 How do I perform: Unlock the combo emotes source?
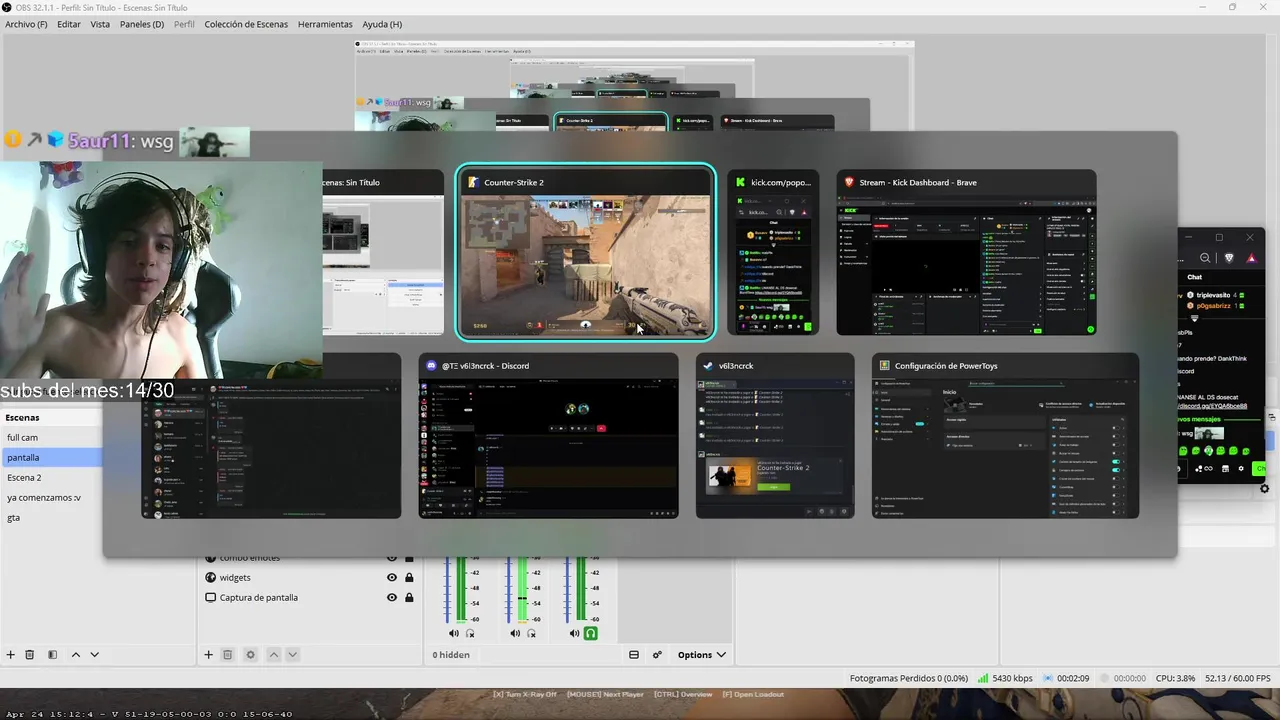(x=409, y=557)
